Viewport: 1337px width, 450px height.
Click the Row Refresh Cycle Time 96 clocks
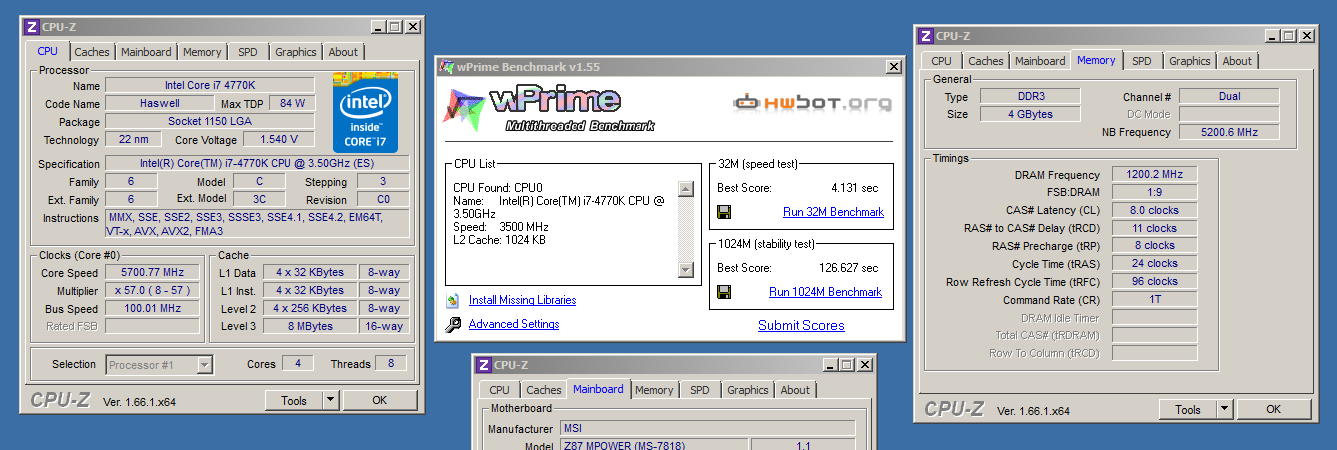coord(1154,282)
